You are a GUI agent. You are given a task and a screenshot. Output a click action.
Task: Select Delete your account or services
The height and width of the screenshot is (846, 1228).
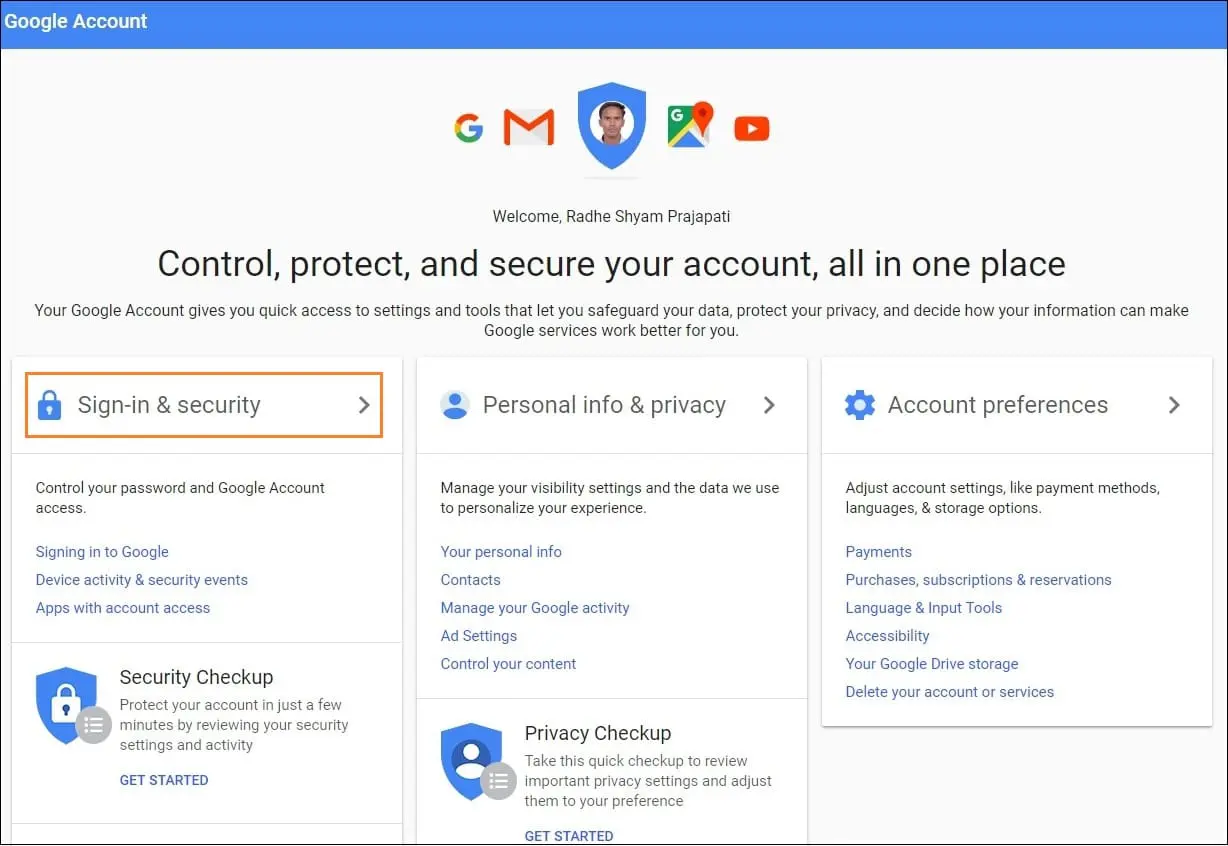pos(950,692)
